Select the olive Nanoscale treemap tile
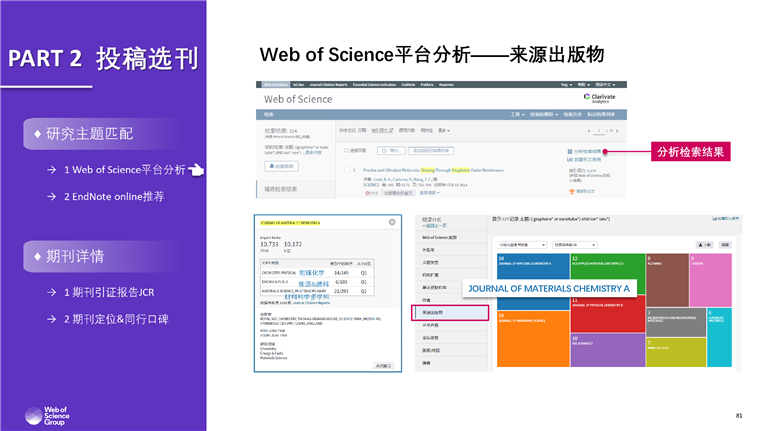This screenshot has width=768, height=431. tap(676, 353)
